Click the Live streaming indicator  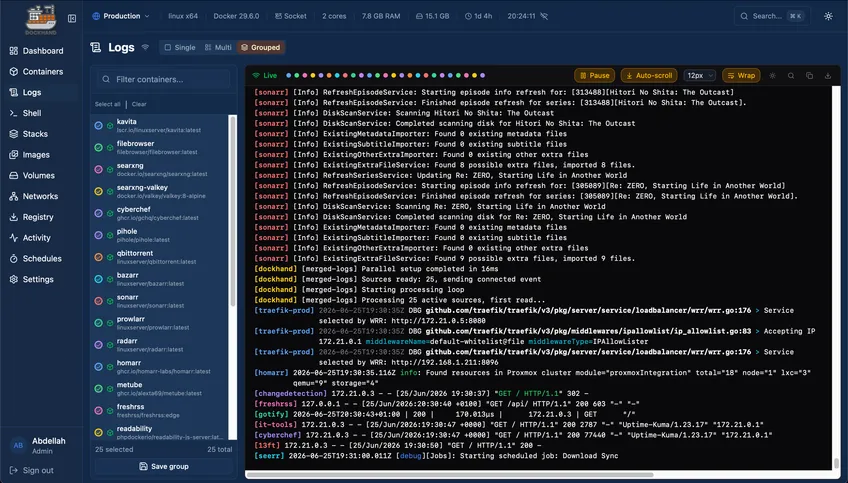(264, 76)
